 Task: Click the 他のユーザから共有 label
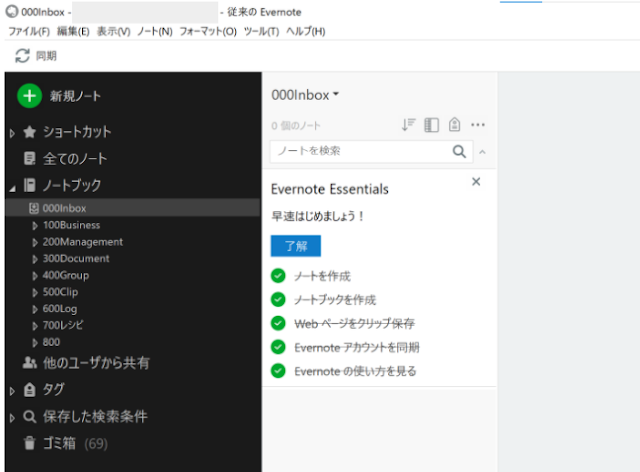pos(96,363)
